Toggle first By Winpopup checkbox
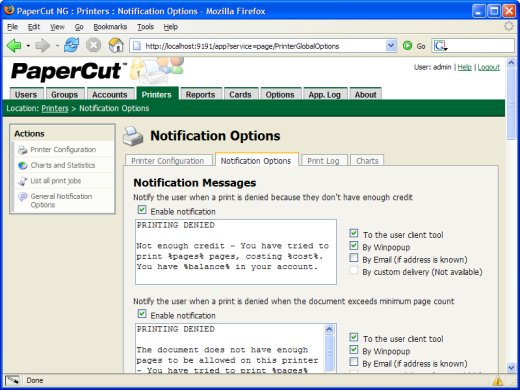 click(354, 246)
